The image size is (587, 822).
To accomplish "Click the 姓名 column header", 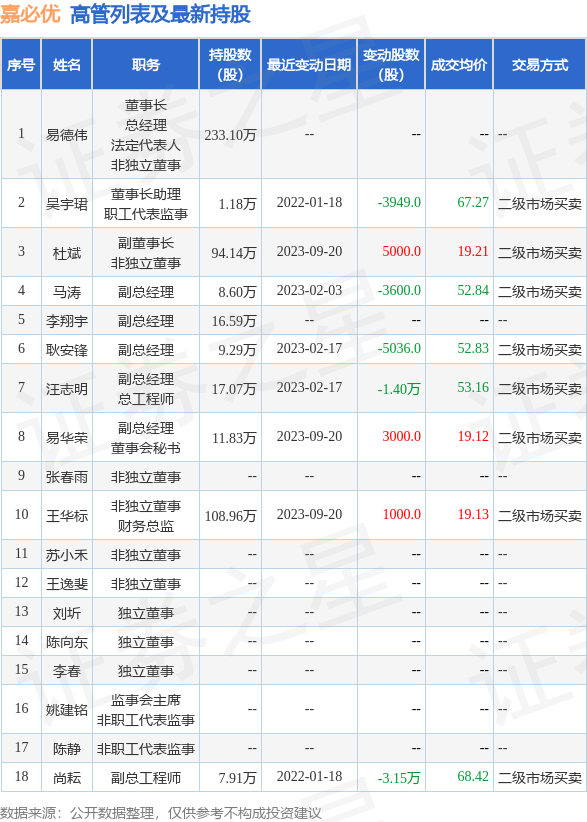I will (x=67, y=65).
